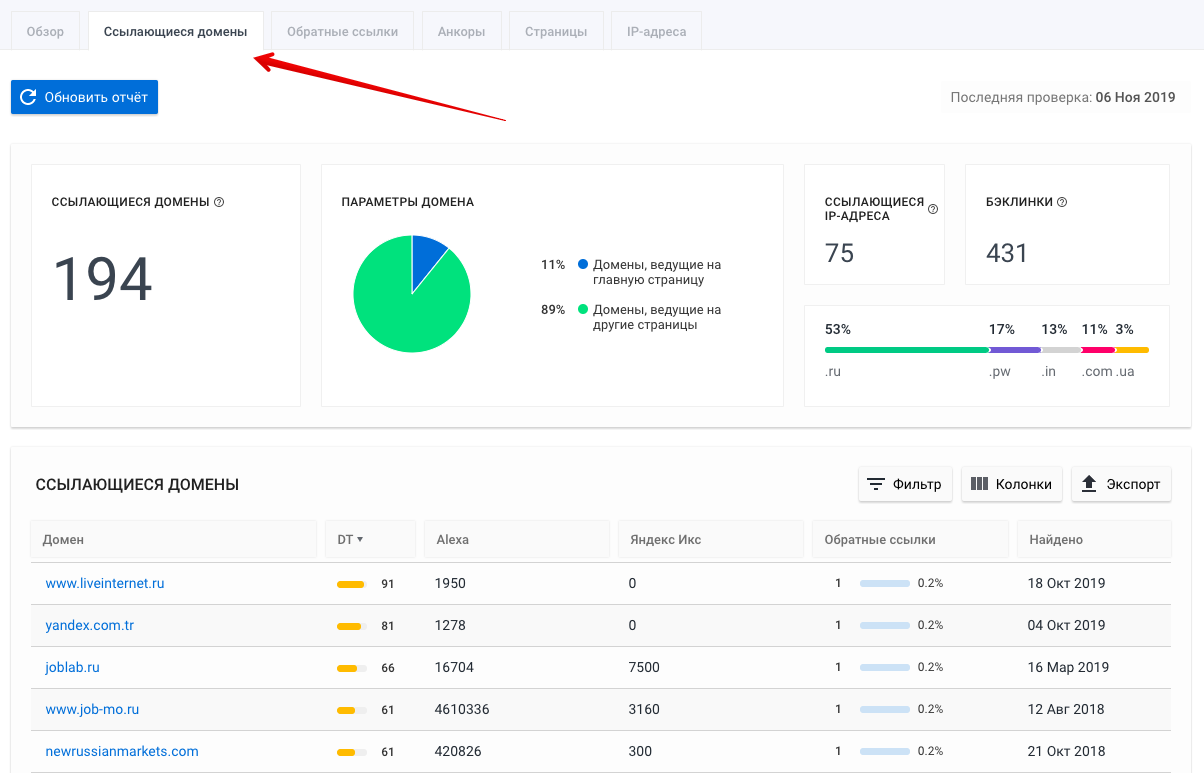Click Alexa value 4610336
Screen dimensions: 1204x773
462,709
